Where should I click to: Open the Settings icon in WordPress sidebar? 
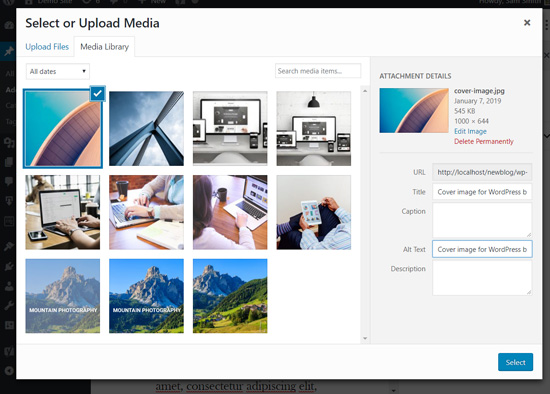pyautogui.click(x=9, y=325)
